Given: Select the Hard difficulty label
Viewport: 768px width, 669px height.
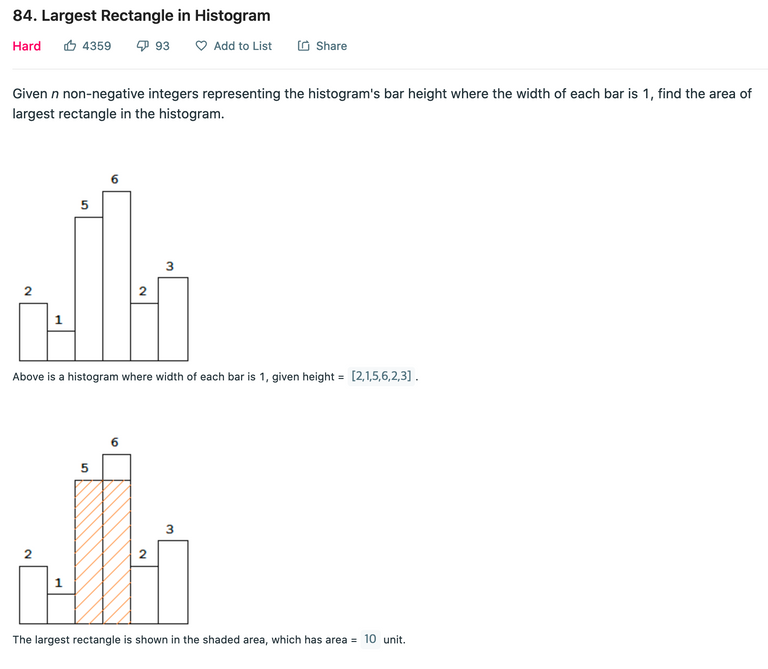Looking at the screenshot, I should (x=26, y=46).
